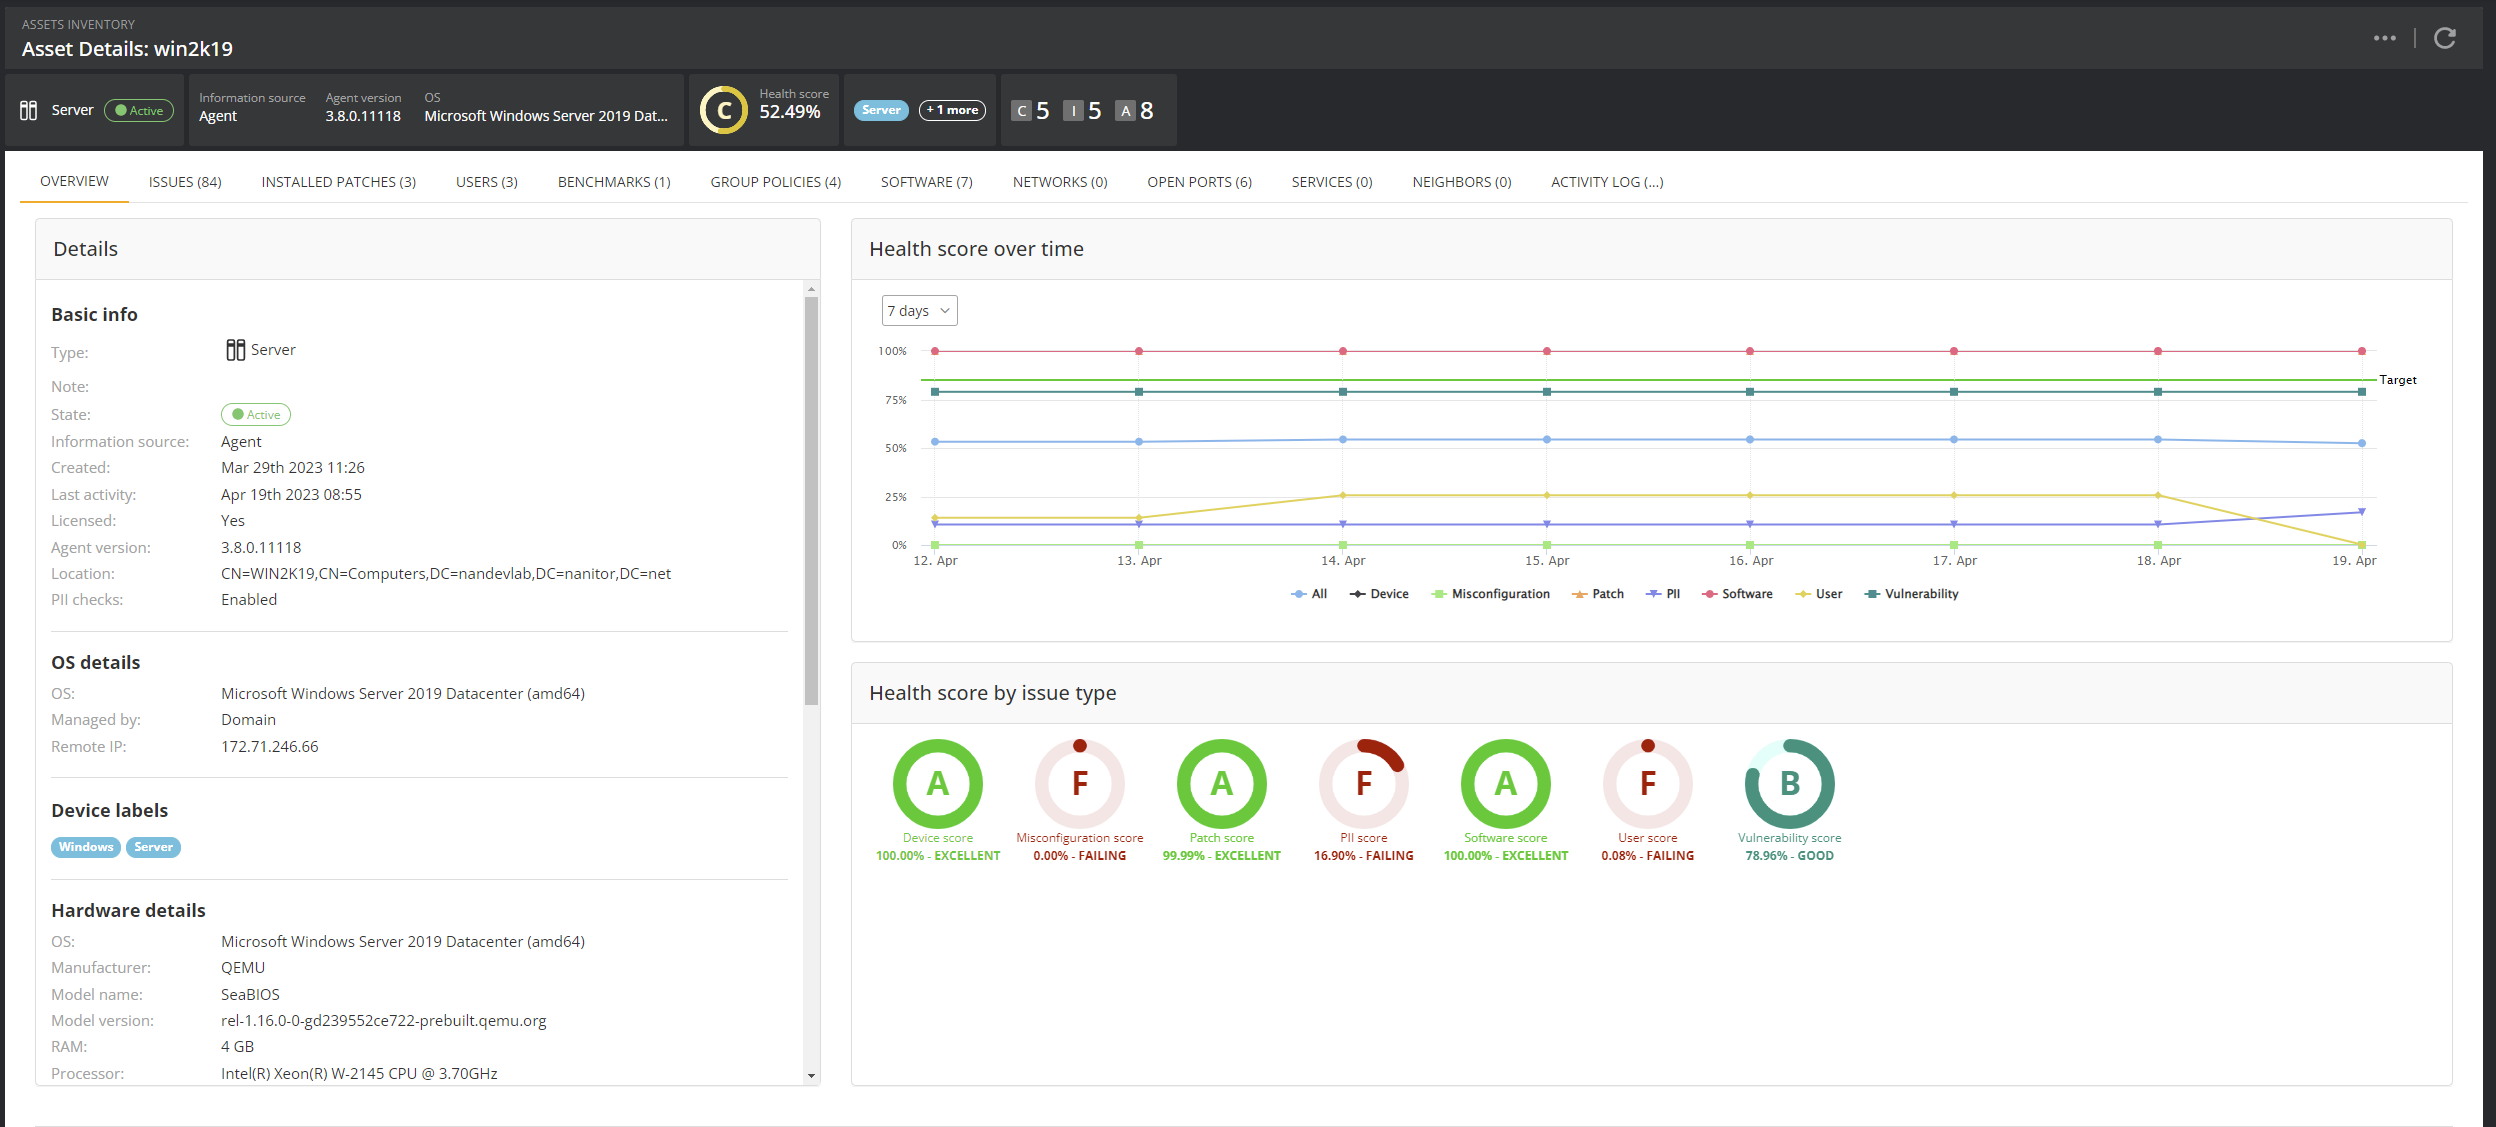Click the Server label in header

pos(881,110)
